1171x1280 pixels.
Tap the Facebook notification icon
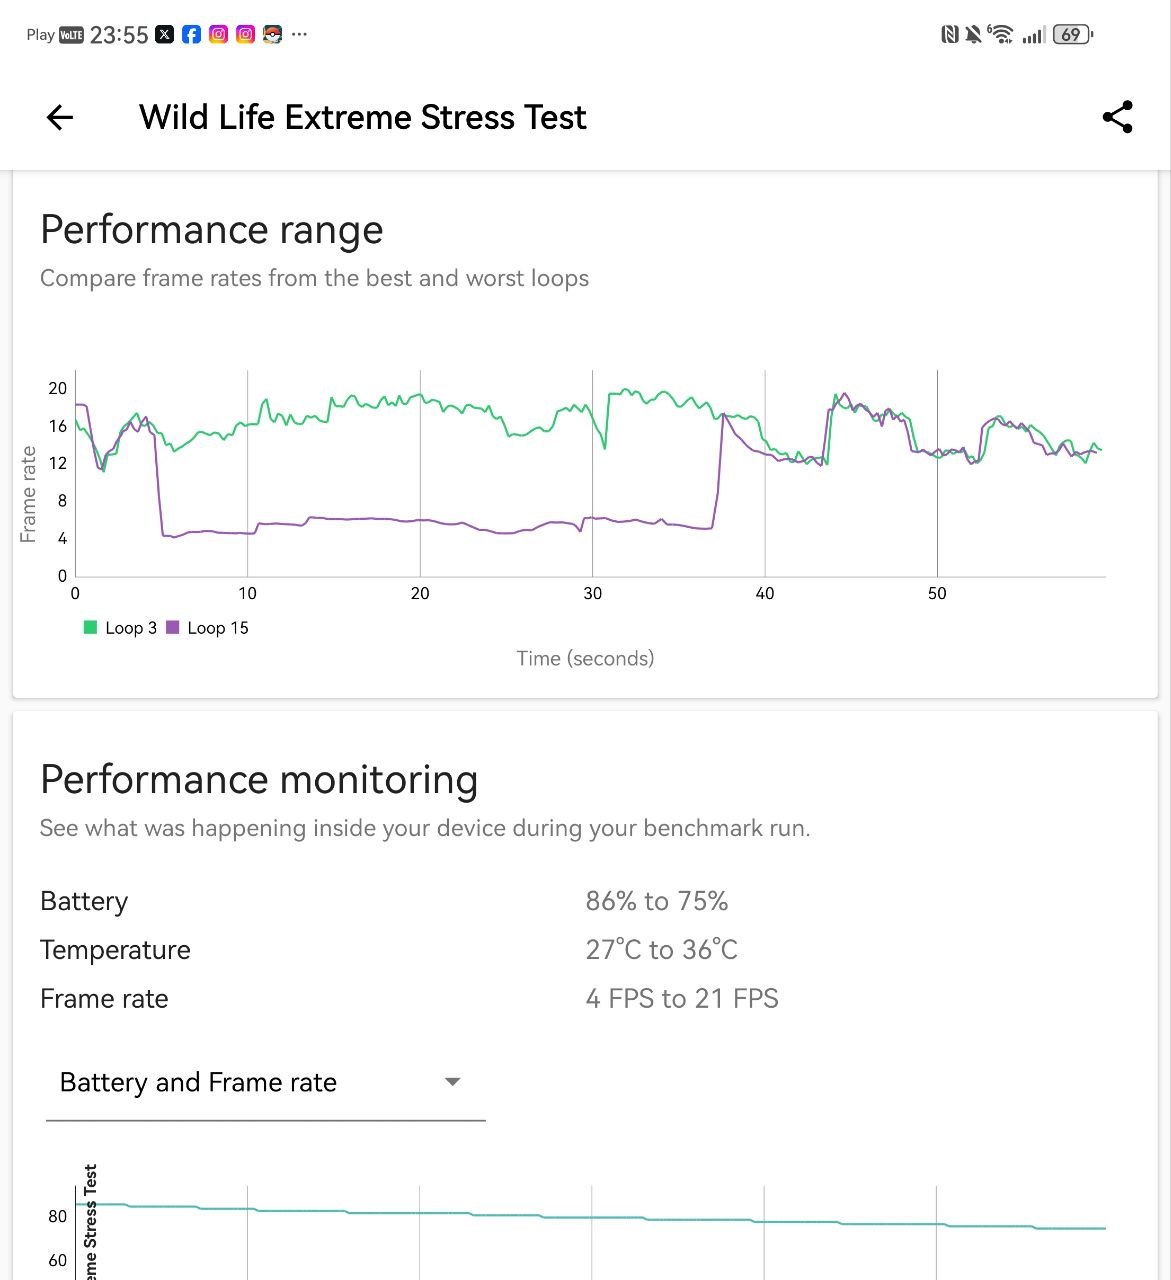point(191,35)
